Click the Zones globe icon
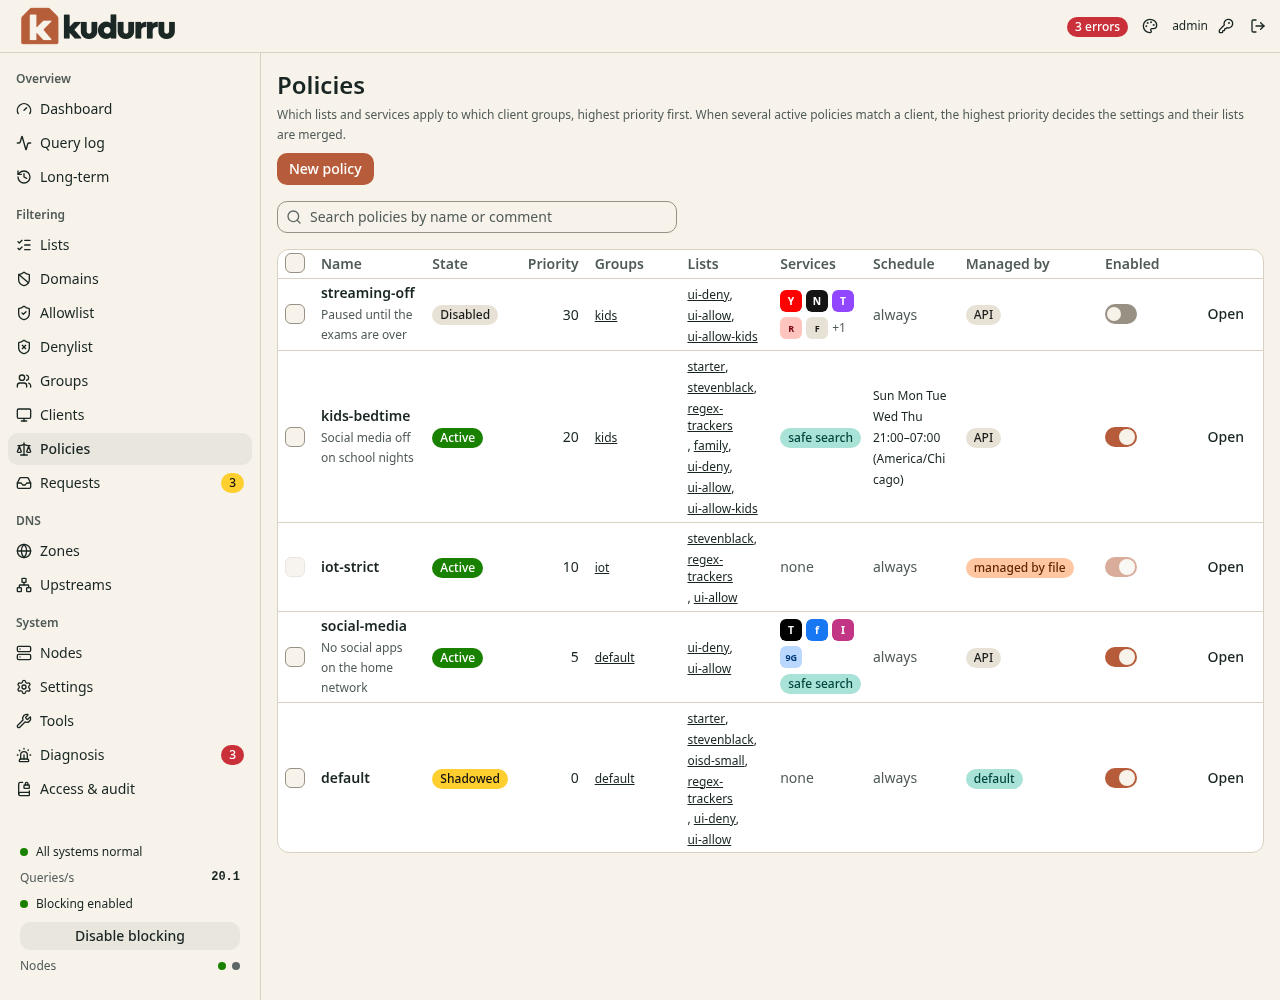 pyautogui.click(x=24, y=551)
